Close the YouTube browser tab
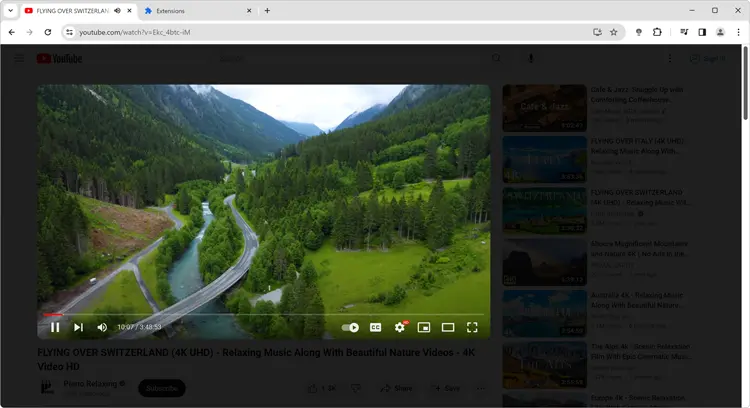This screenshot has height=408, width=750. (129, 11)
